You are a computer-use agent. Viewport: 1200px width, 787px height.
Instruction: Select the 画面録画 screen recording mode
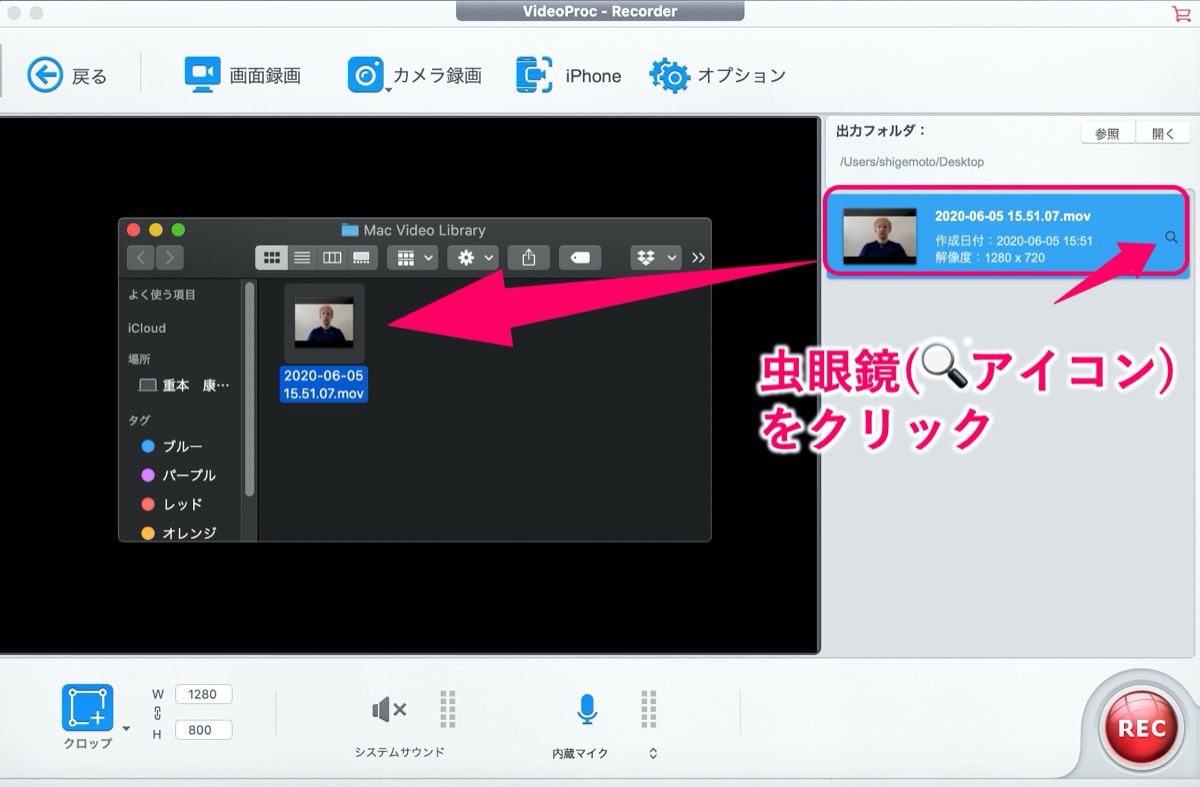[x=243, y=75]
